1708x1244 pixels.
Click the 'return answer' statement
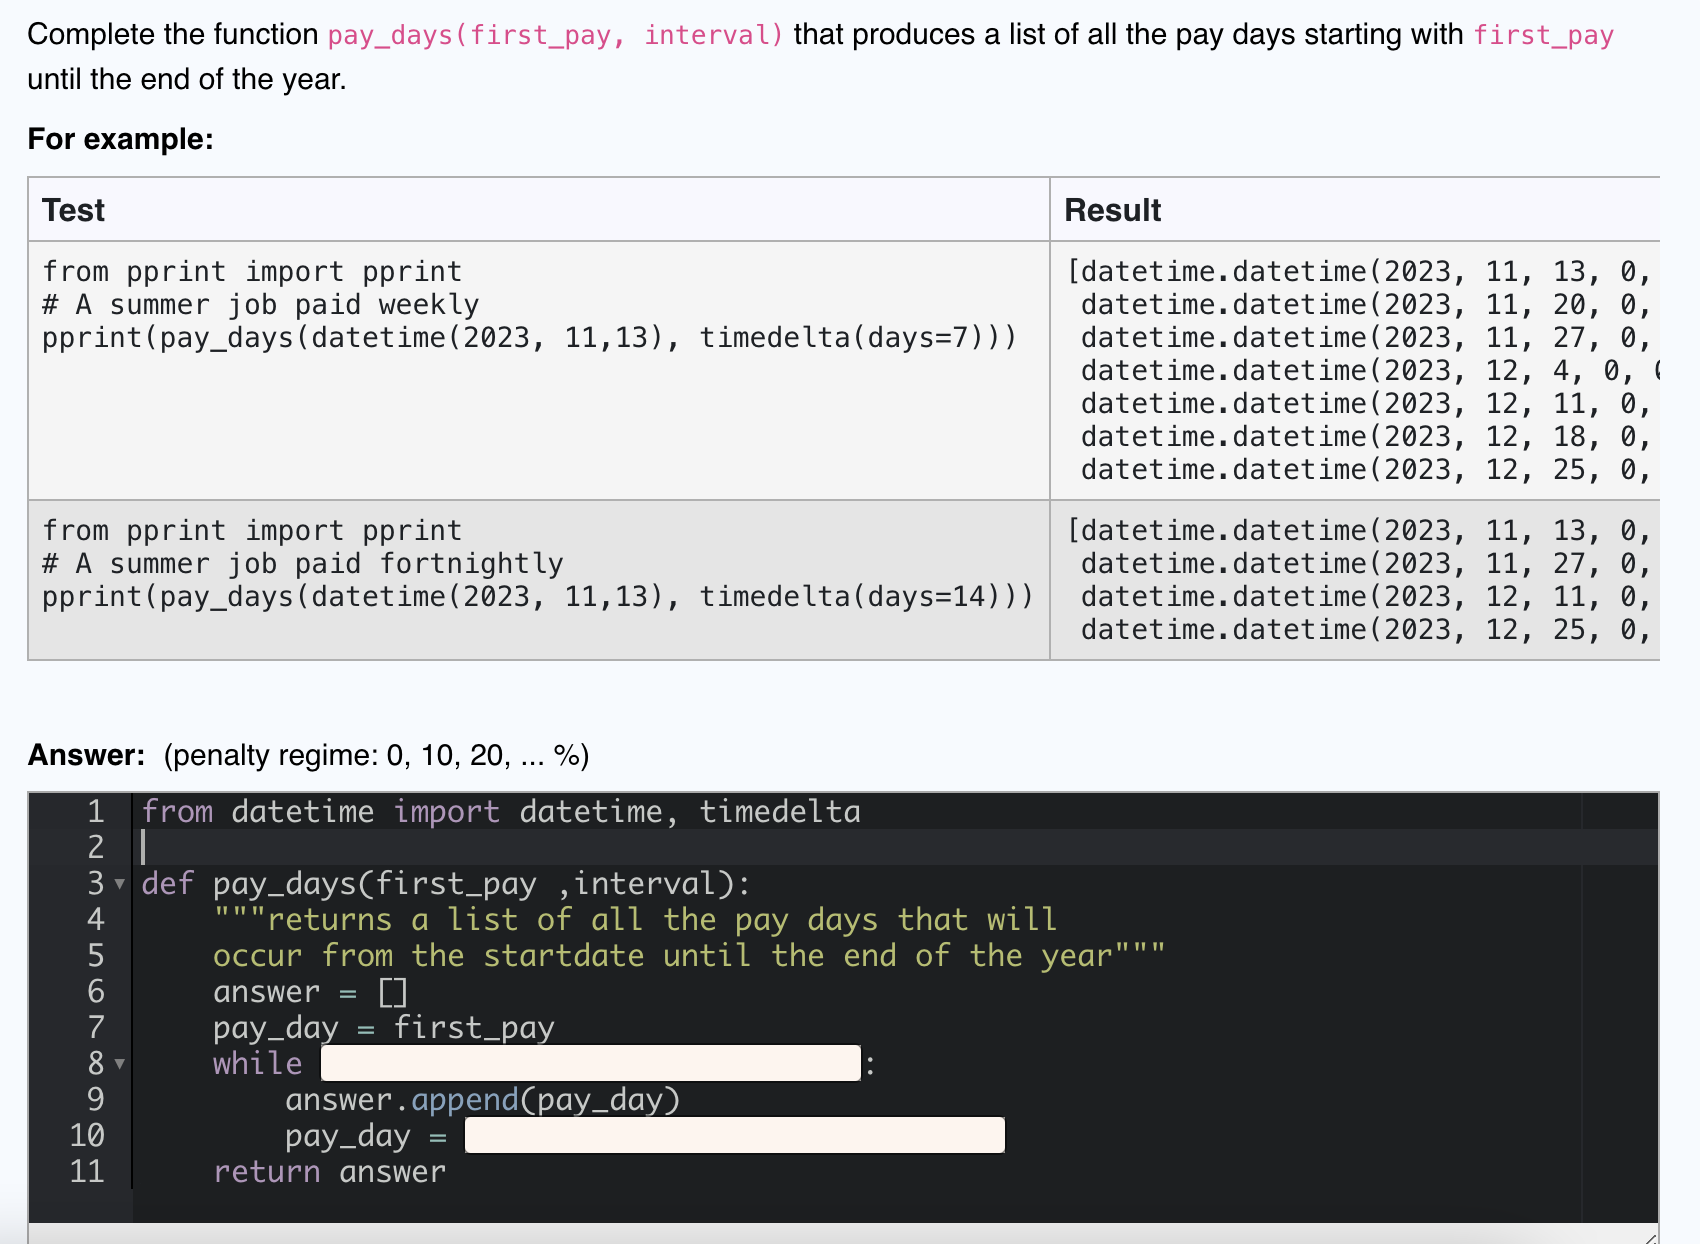(329, 1171)
